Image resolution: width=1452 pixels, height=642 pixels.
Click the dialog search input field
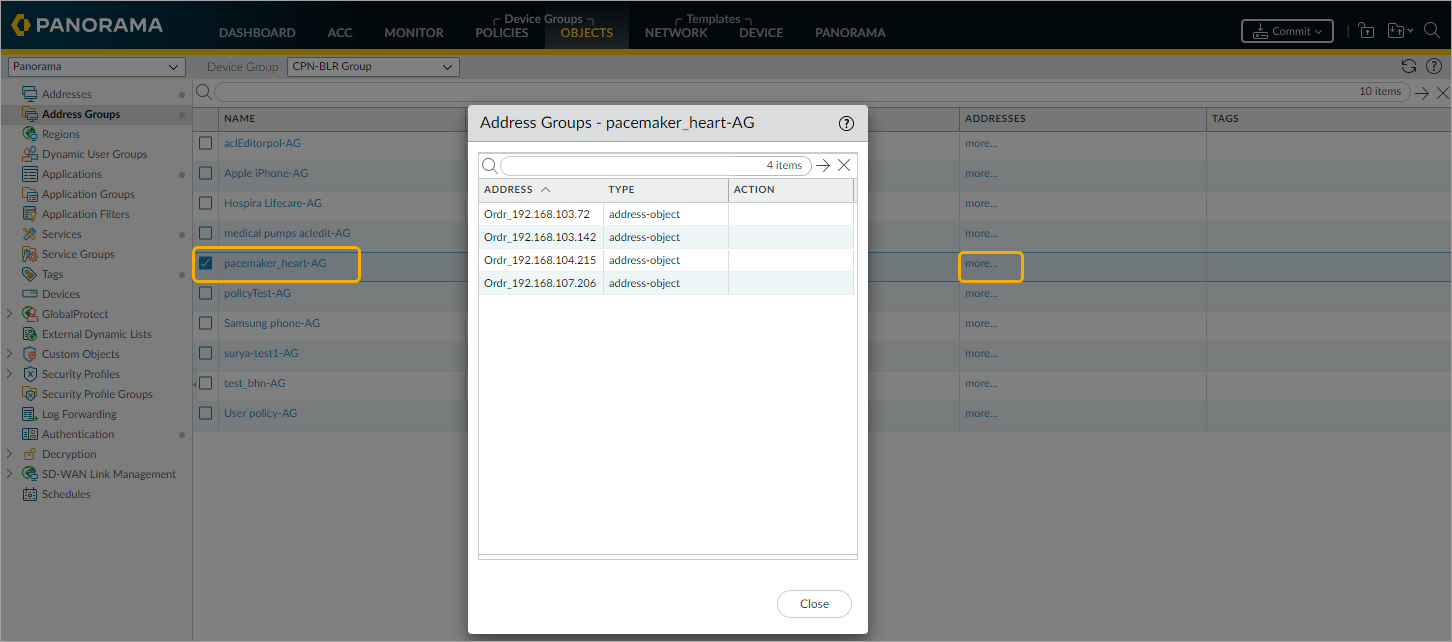tap(630, 165)
